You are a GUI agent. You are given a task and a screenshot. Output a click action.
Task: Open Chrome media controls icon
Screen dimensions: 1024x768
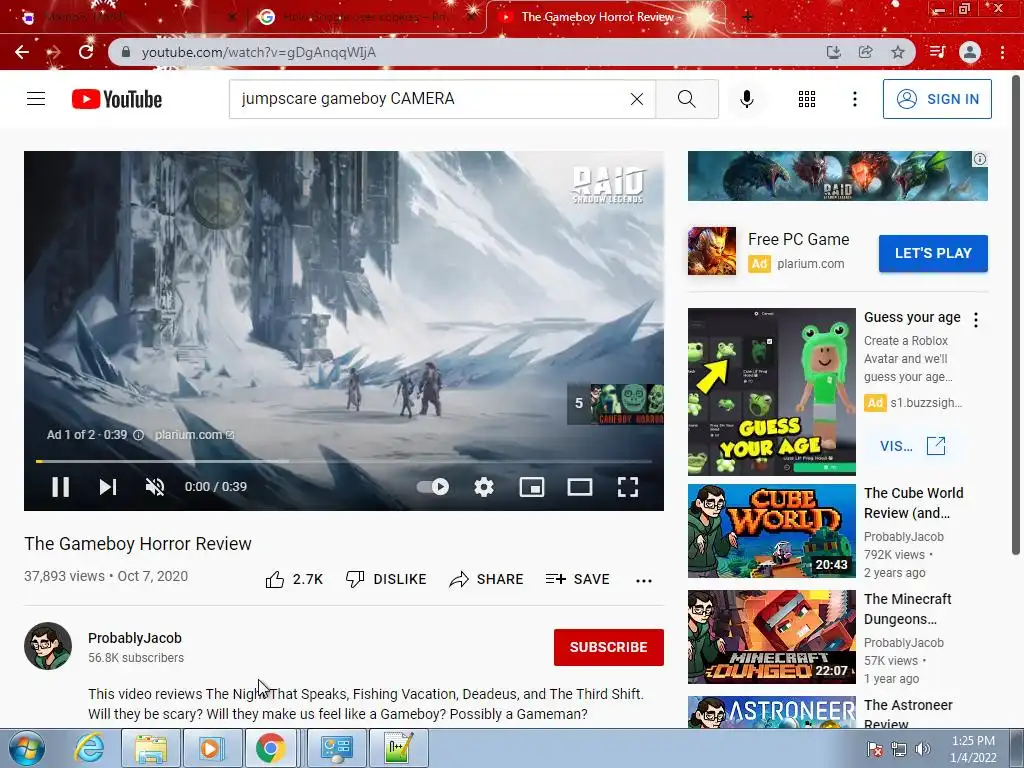[937, 52]
